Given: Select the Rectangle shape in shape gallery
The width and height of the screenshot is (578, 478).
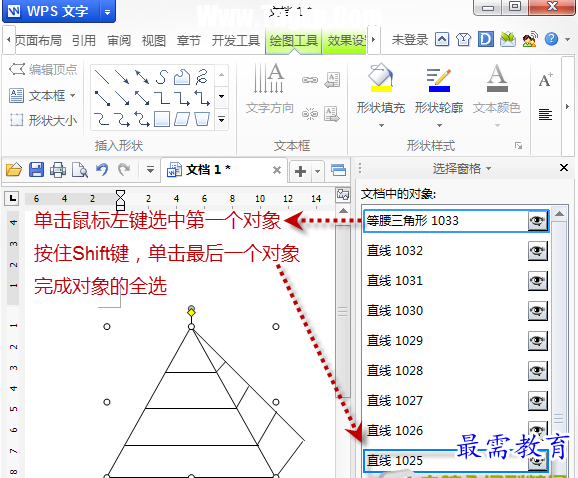Looking at the screenshot, I should pos(161,119).
